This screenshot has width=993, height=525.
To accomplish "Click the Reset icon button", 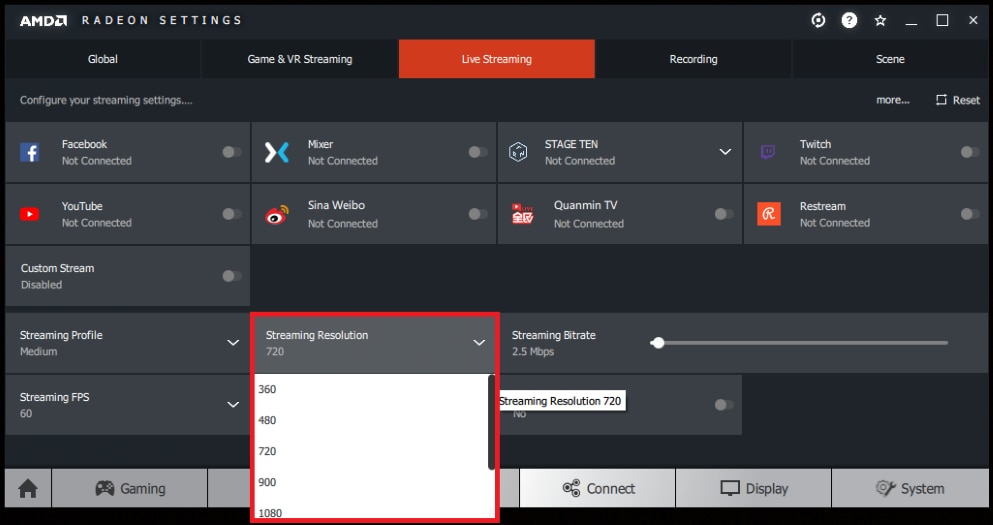I will coord(958,100).
